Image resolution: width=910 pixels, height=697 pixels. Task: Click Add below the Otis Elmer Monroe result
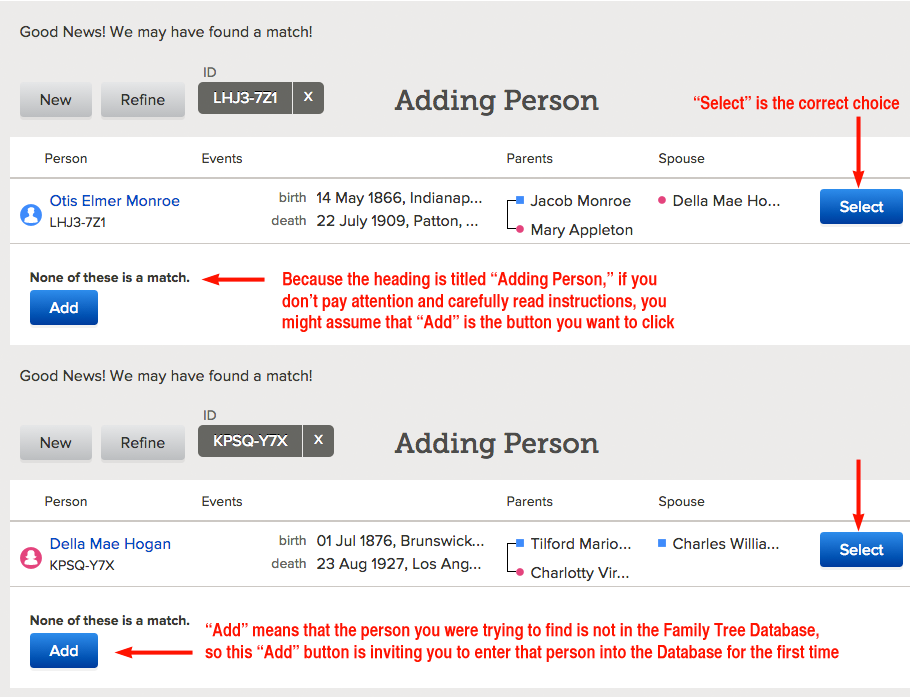click(64, 308)
